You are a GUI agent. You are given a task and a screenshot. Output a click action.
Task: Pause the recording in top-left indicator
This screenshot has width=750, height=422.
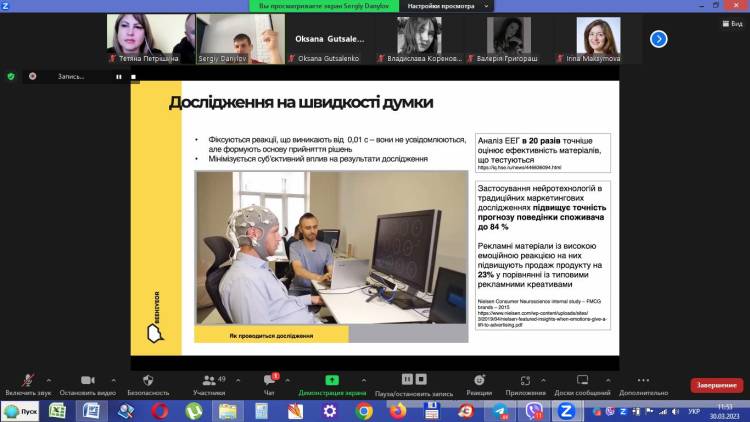pyautogui.click(x=118, y=76)
